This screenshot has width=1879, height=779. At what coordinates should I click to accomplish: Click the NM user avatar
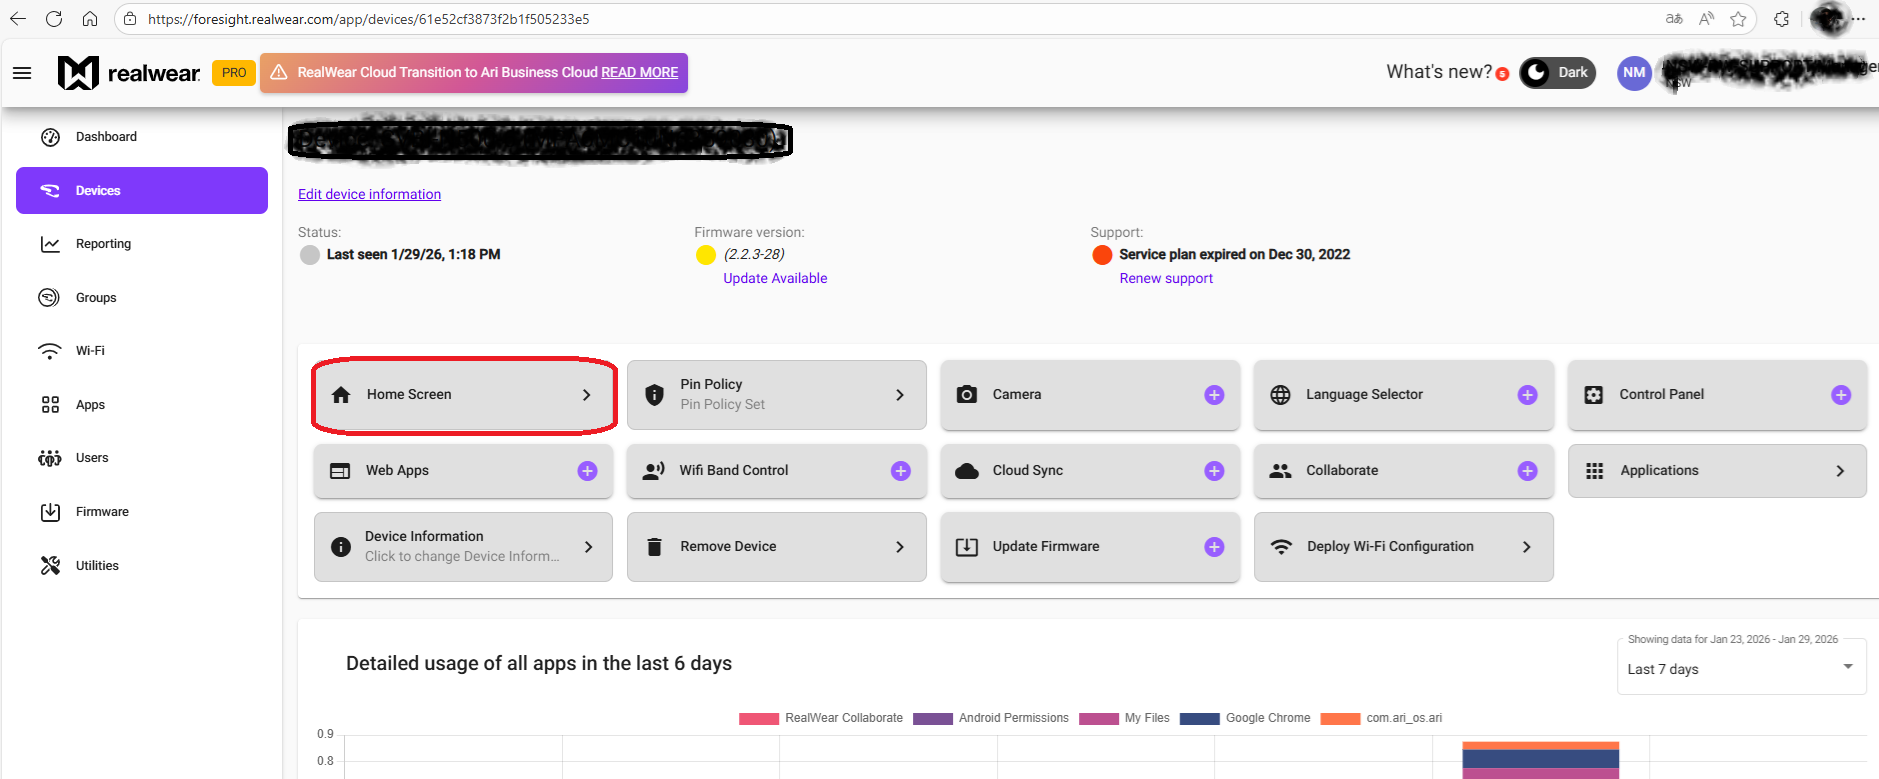tap(1634, 73)
